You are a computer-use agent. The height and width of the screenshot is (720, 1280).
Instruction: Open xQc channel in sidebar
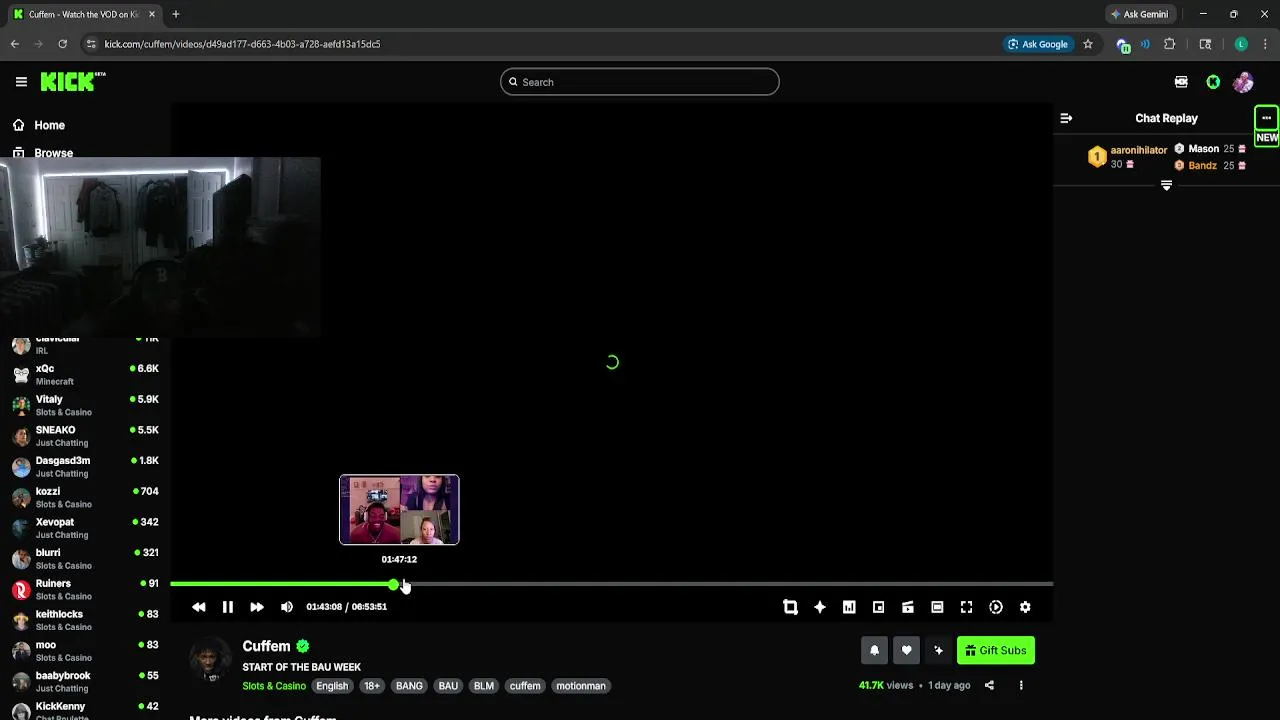[85, 375]
